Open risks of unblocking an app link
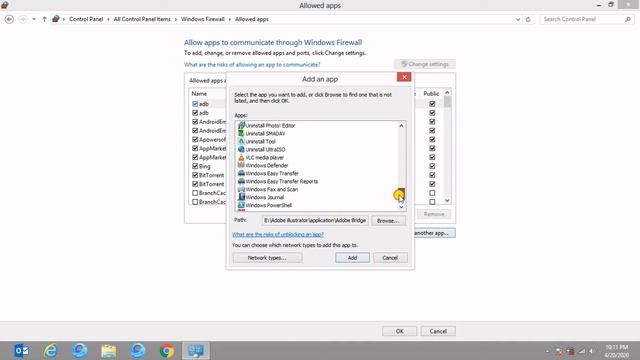This screenshot has width=640, height=360. coord(278,234)
